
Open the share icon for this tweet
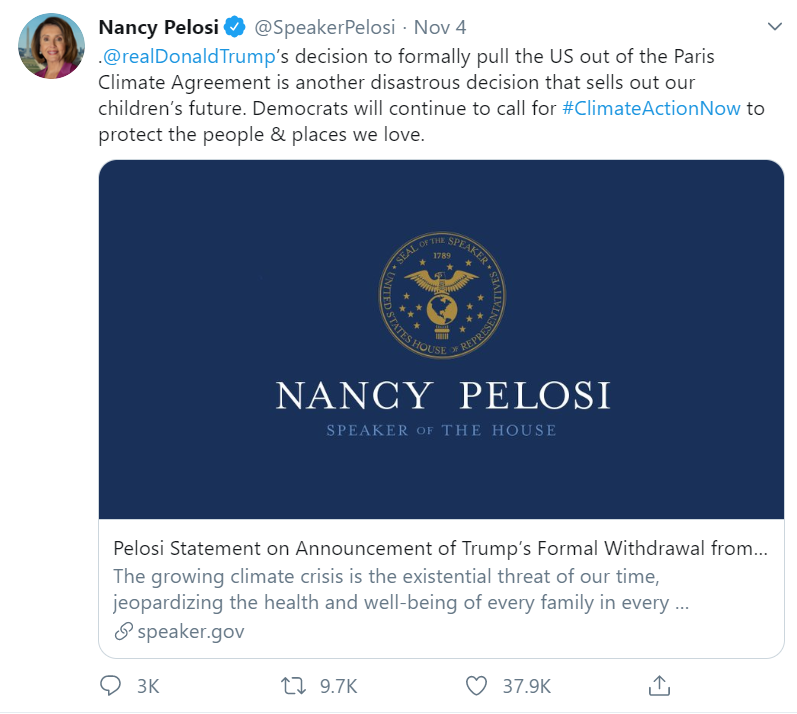[659, 685]
